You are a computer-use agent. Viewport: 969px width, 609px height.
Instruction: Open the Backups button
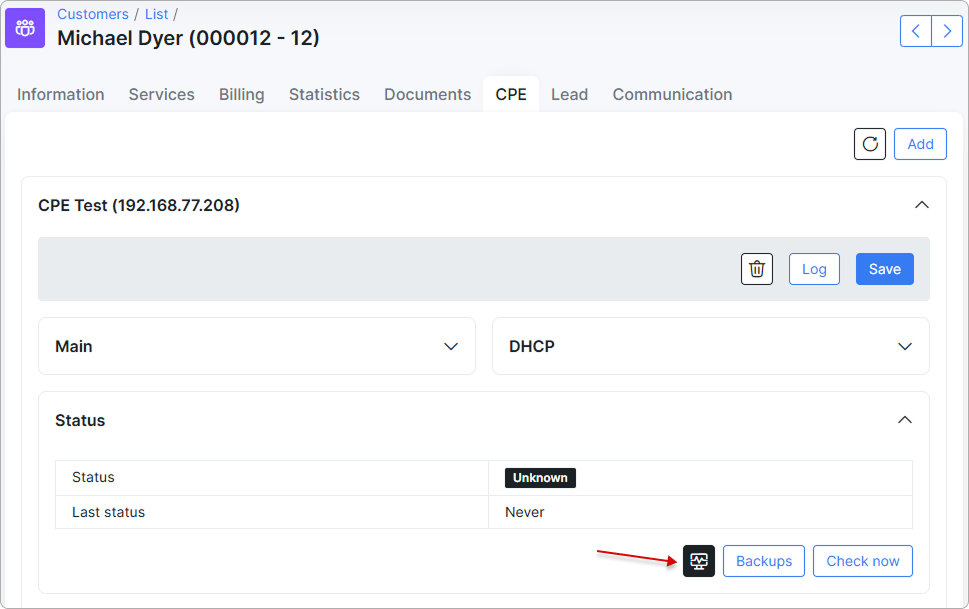(x=764, y=561)
